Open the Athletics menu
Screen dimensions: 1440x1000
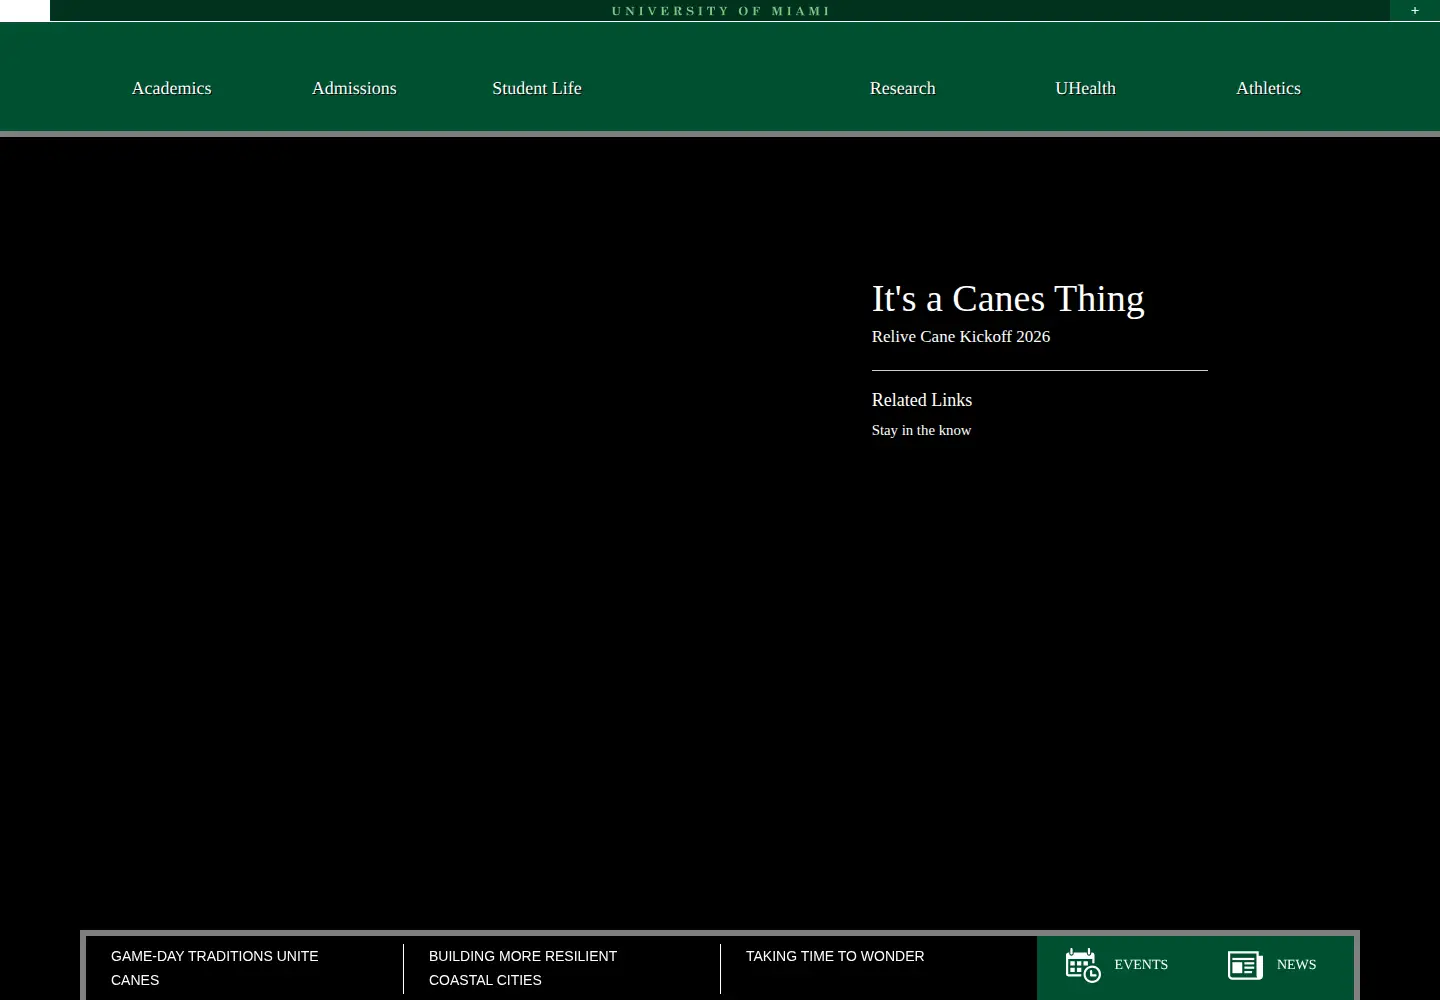(1268, 88)
